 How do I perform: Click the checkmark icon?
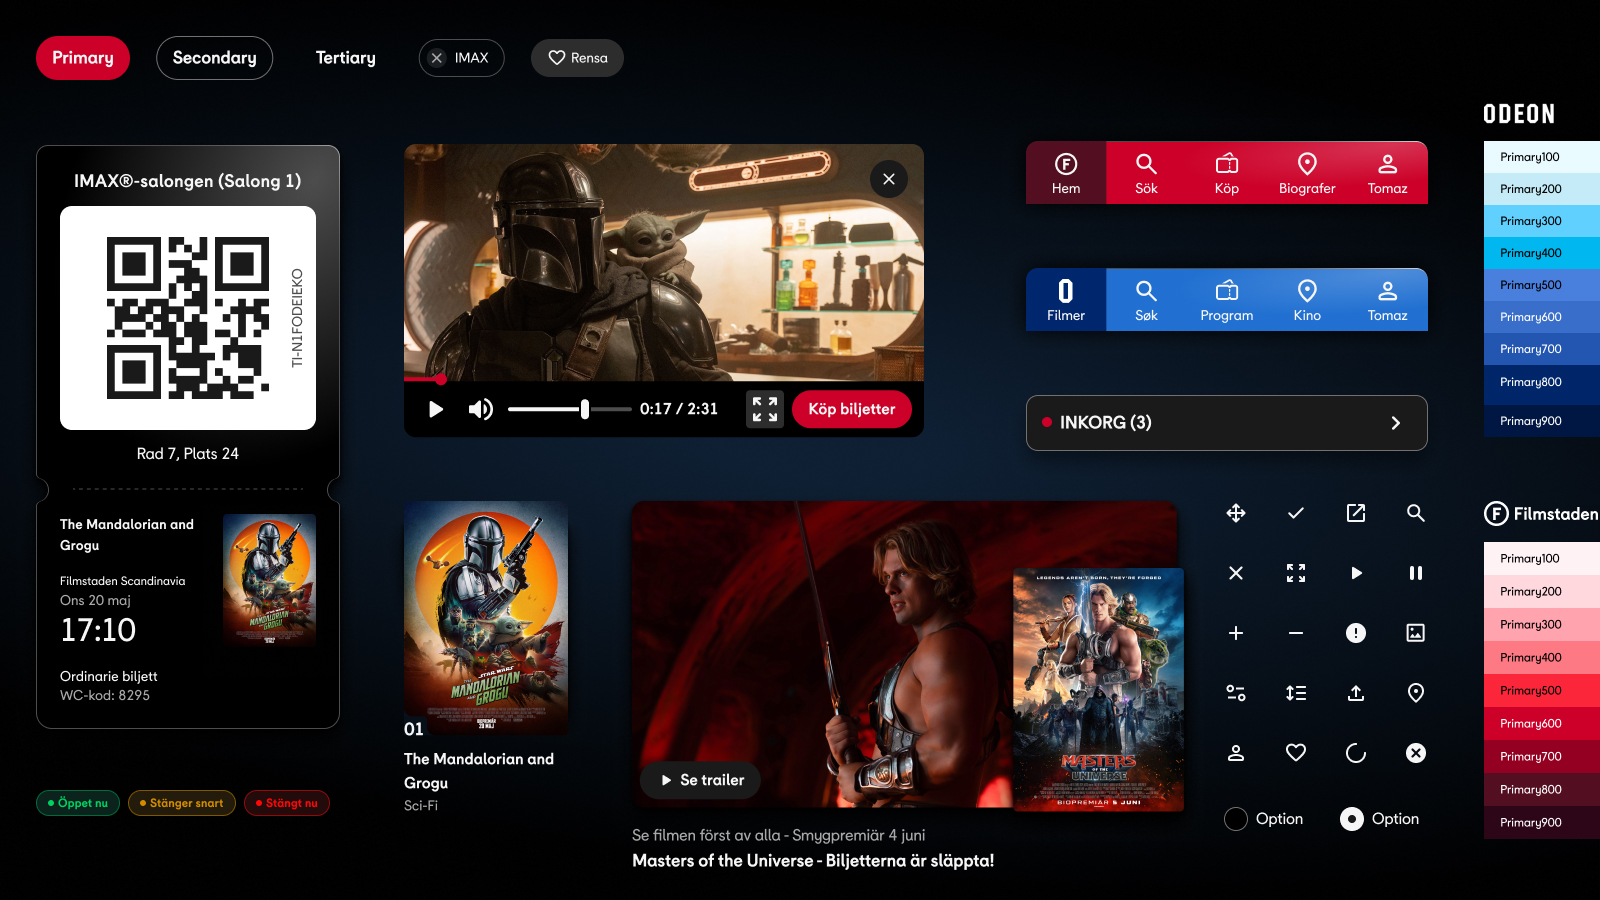(x=1296, y=513)
